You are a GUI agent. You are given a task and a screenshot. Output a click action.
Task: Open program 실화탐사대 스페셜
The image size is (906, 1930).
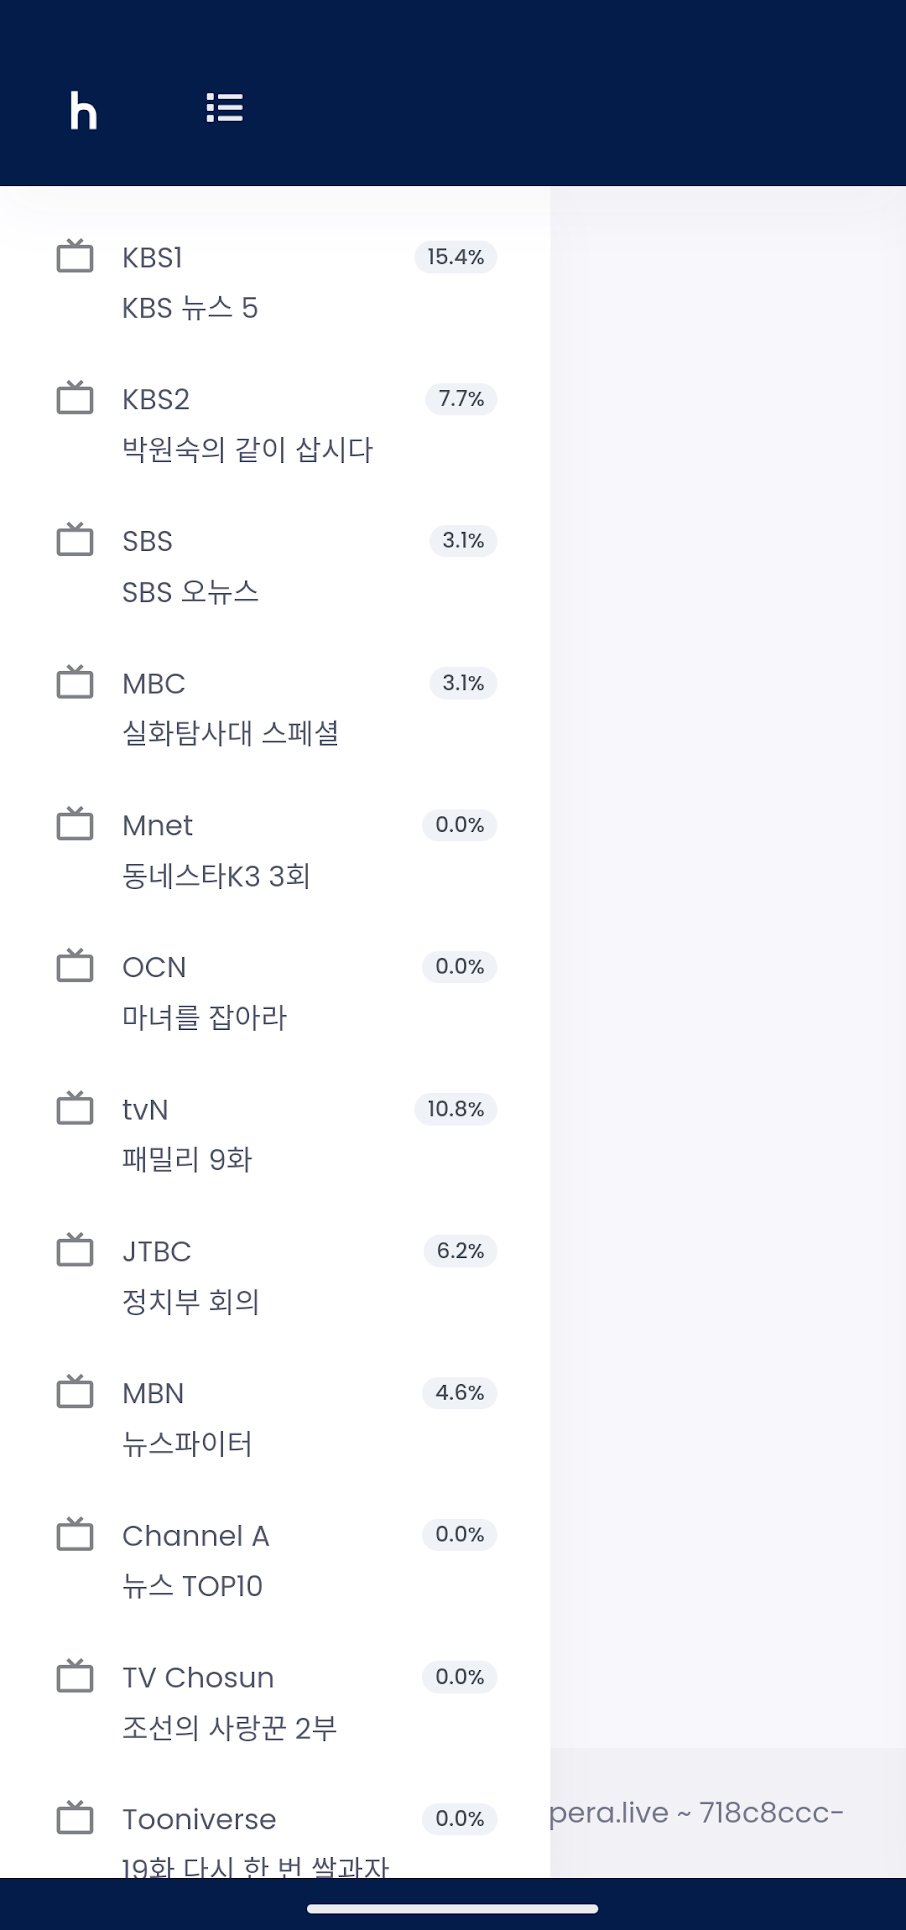pyautogui.click(x=230, y=734)
